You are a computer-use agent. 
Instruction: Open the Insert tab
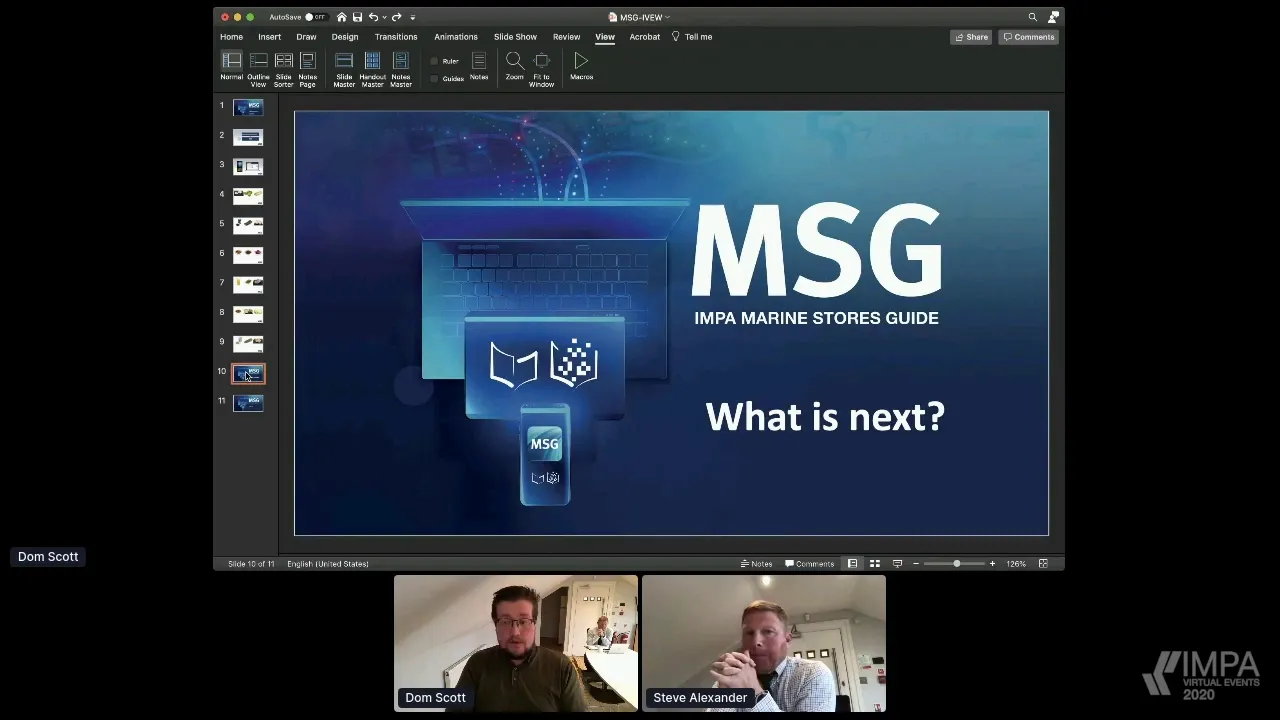click(269, 37)
